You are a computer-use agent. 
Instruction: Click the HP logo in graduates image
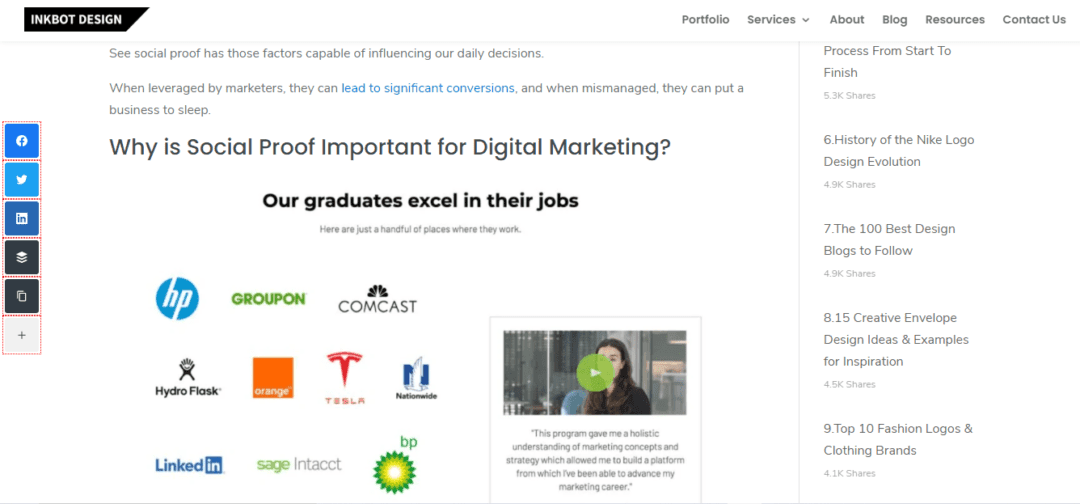(x=177, y=298)
